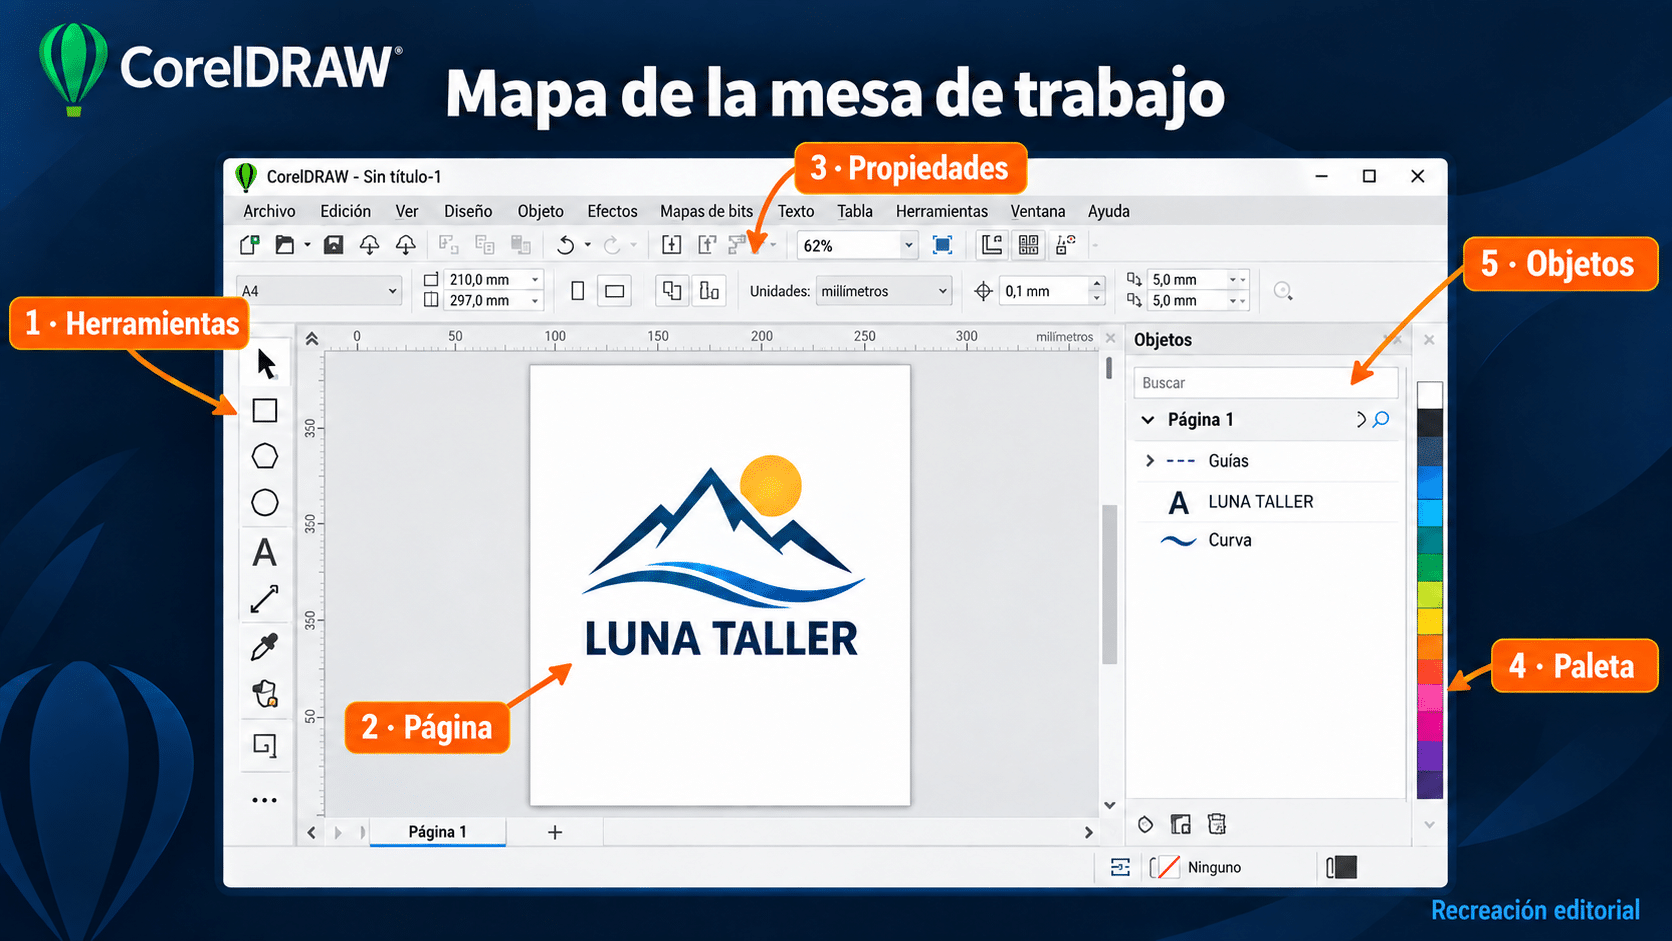Select the Polygon tool

(x=265, y=456)
